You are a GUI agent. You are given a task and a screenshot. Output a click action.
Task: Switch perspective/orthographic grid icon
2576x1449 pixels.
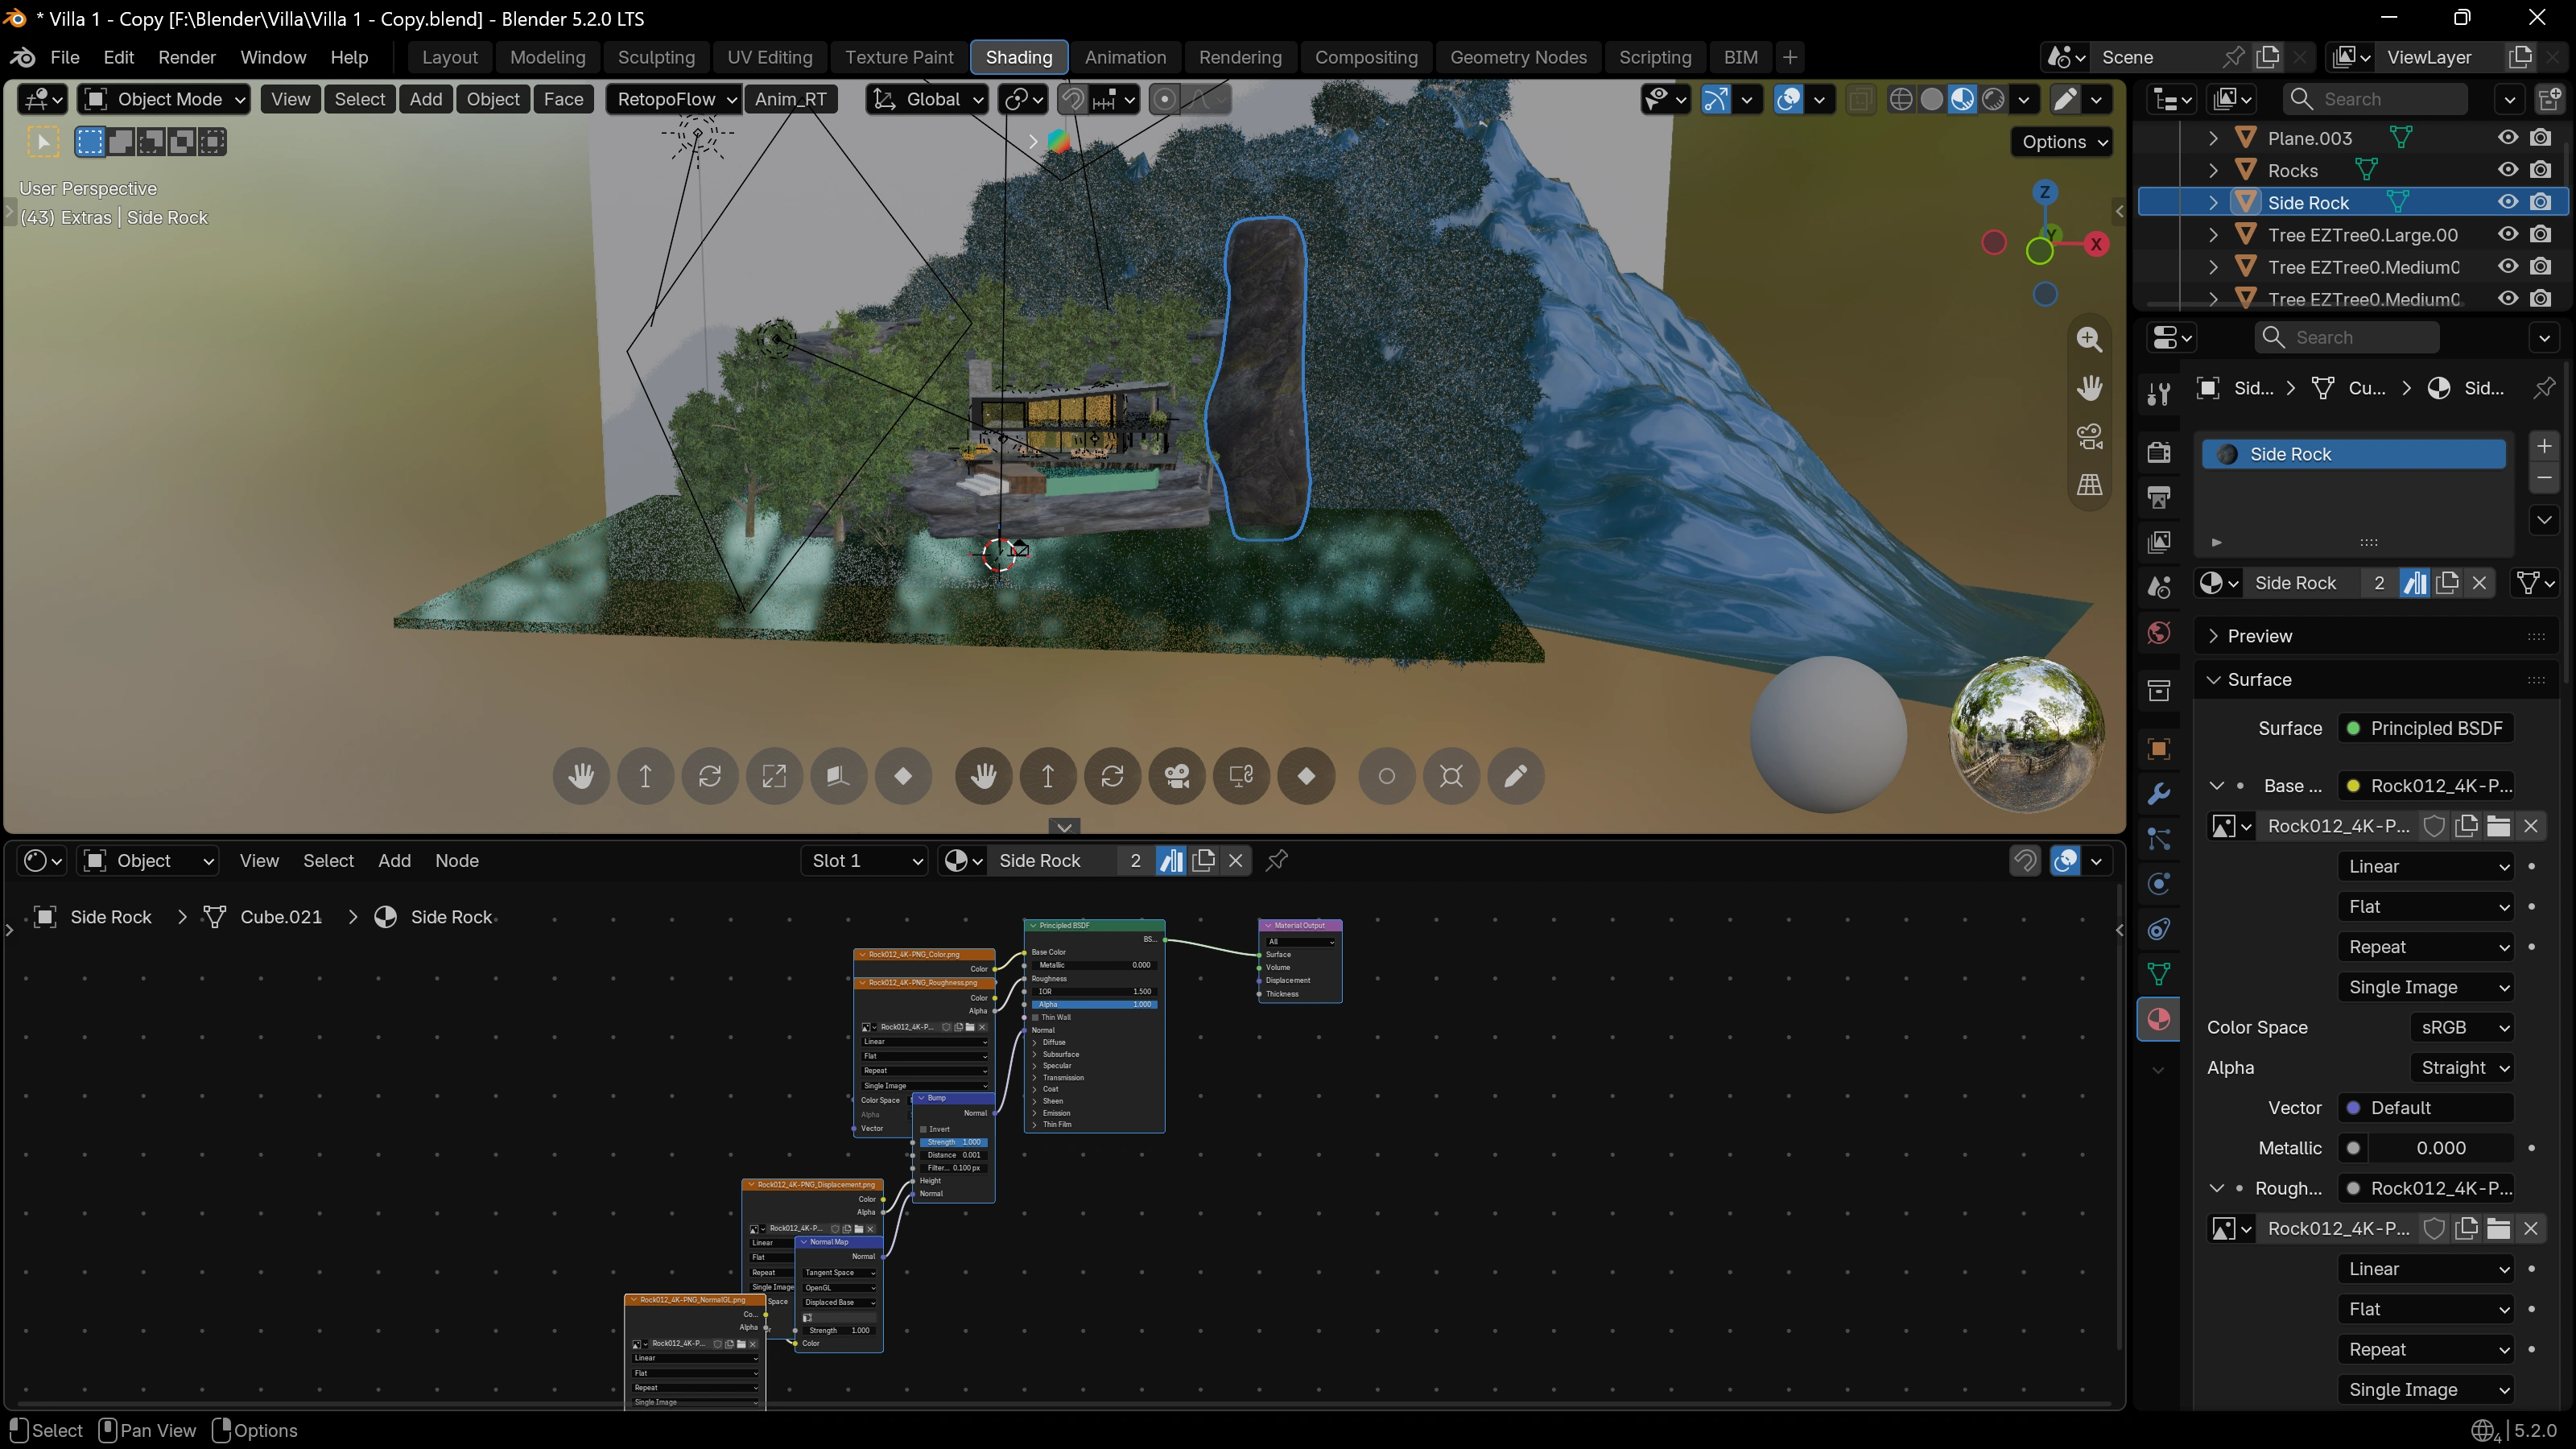coord(2089,485)
